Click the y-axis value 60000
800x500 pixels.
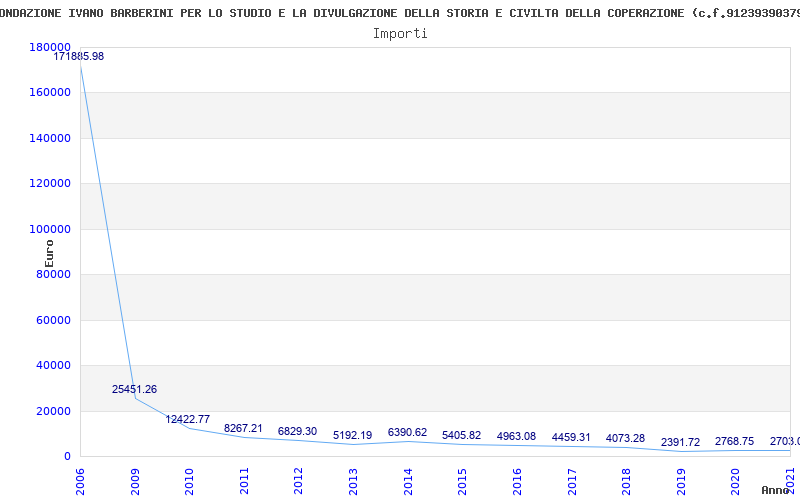pyautogui.click(x=53, y=320)
